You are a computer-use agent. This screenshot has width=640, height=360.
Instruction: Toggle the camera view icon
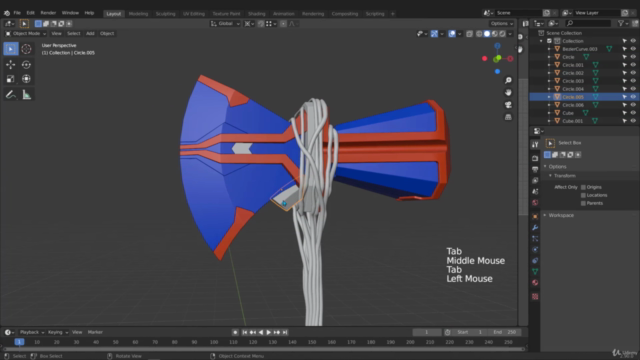[x=508, y=105]
